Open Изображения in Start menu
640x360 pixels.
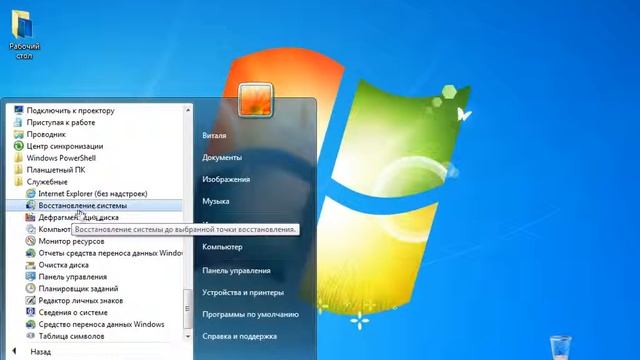[226, 179]
